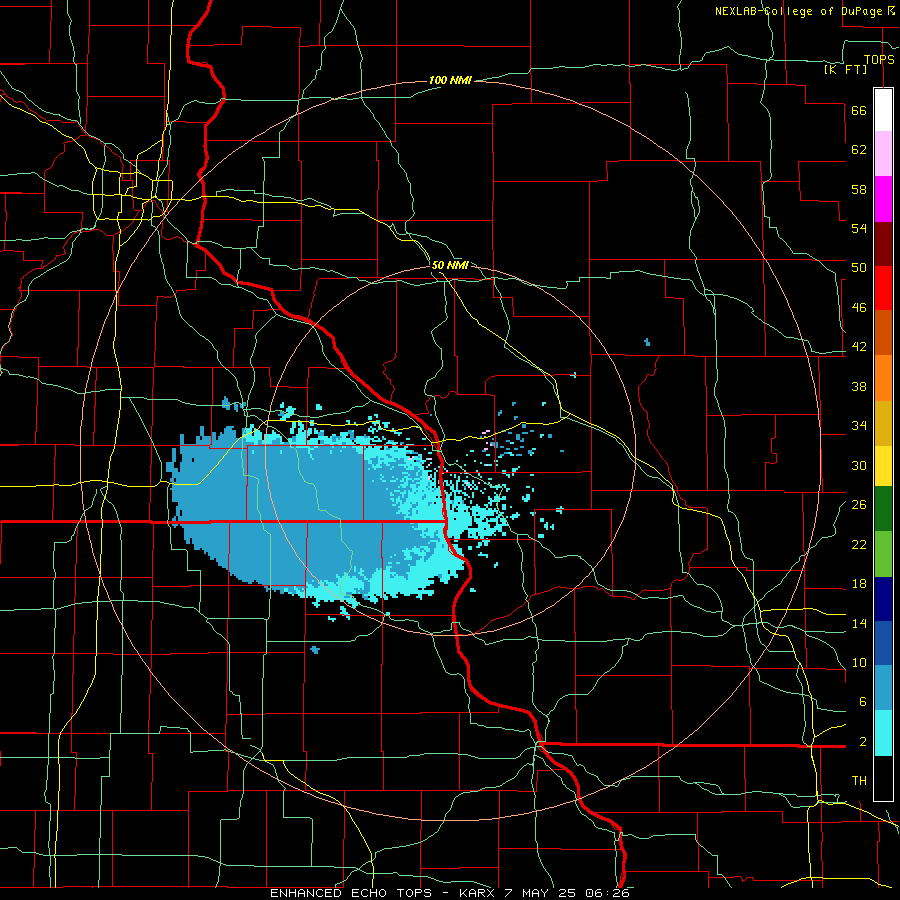The width and height of the screenshot is (900, 900).
Task: Click the '34' legend label
Action: pyautogui.click(x=859, y=426)
